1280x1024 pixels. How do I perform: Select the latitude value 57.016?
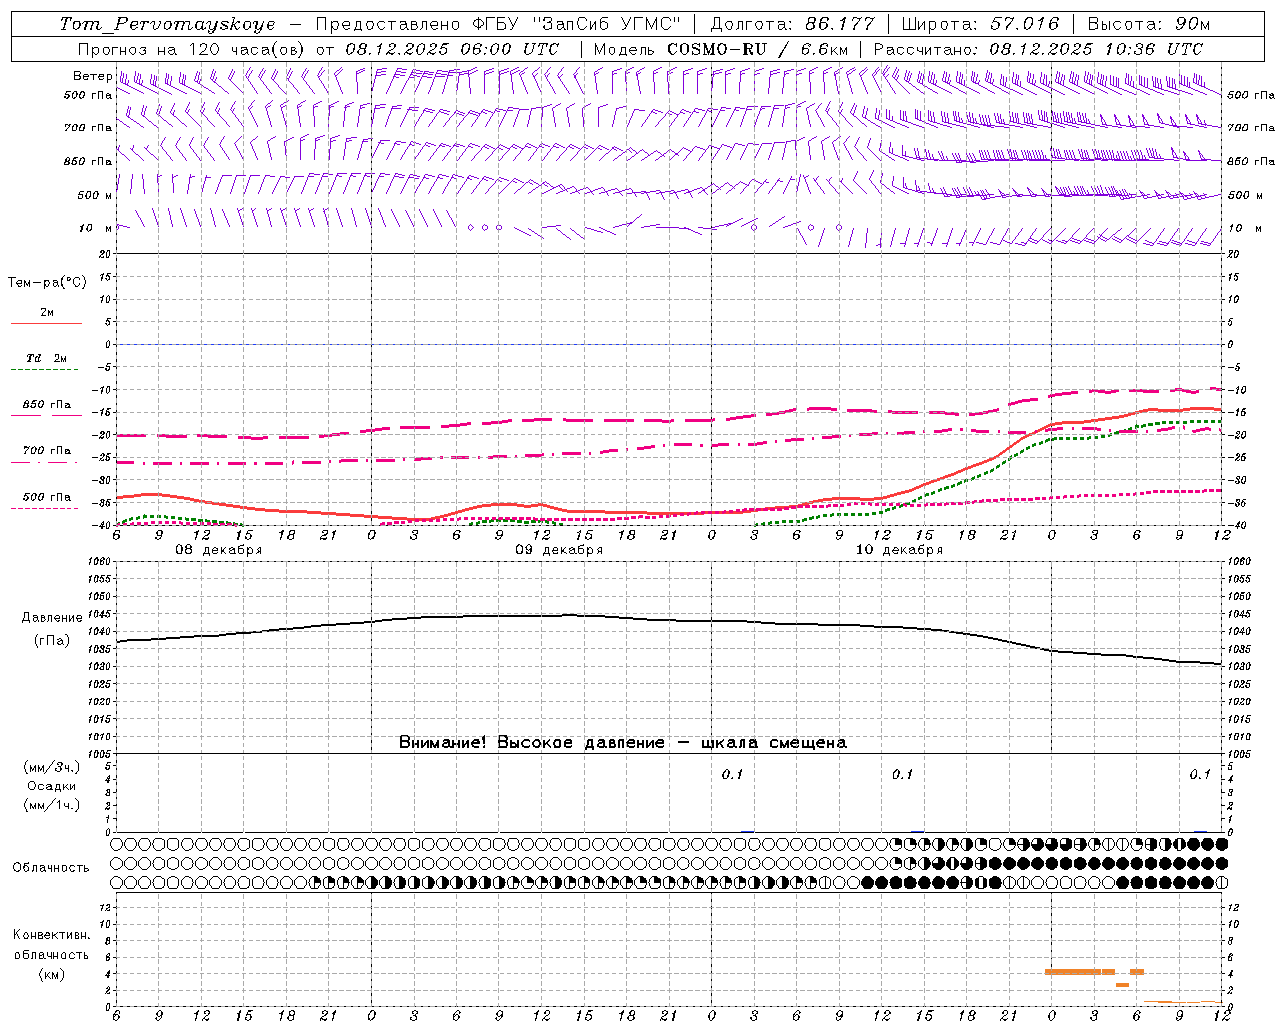(1023, 24)
